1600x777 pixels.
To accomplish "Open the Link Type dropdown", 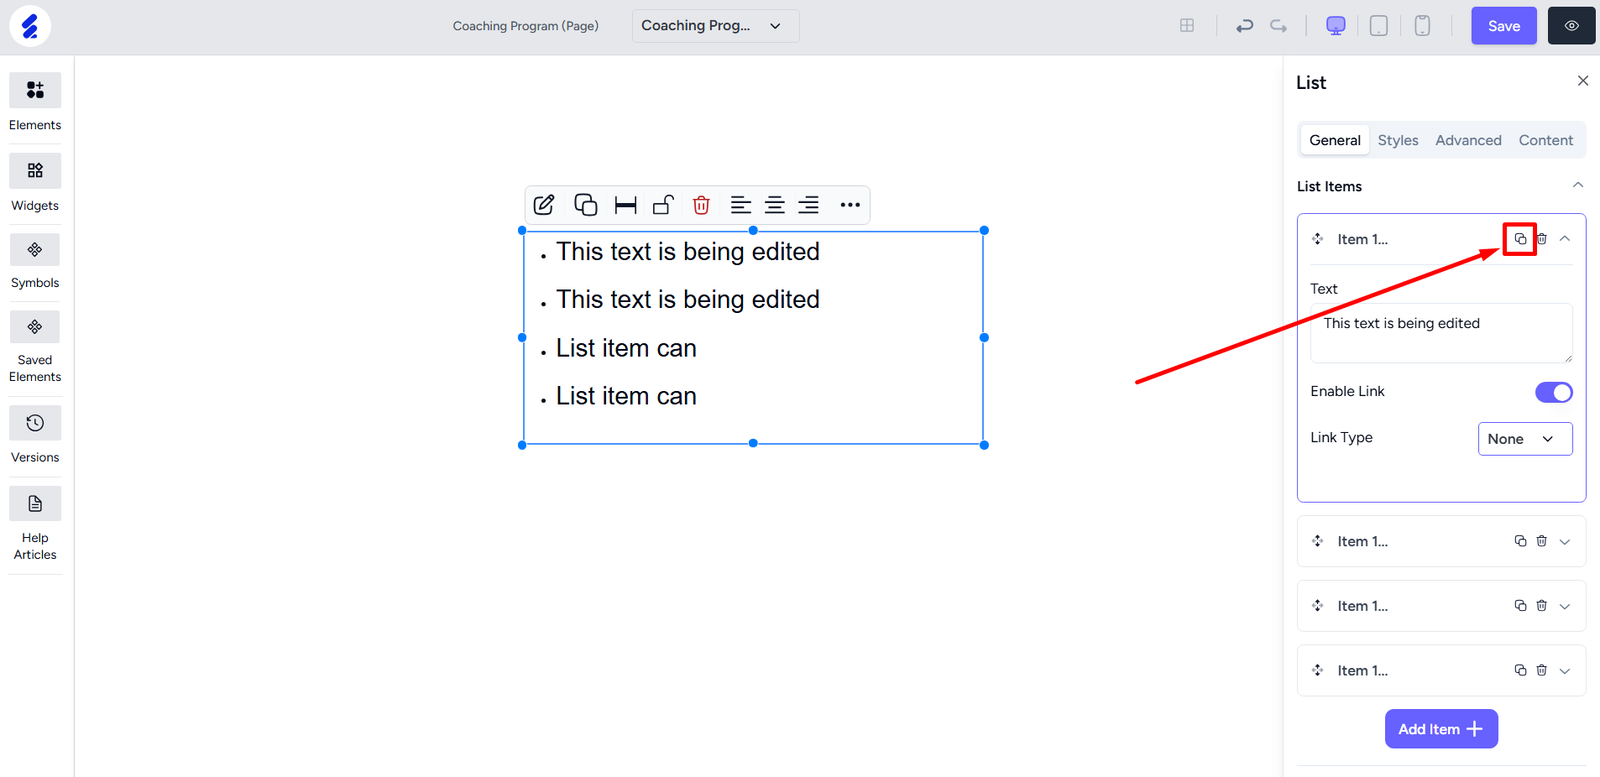I will tap(1524, 439).
